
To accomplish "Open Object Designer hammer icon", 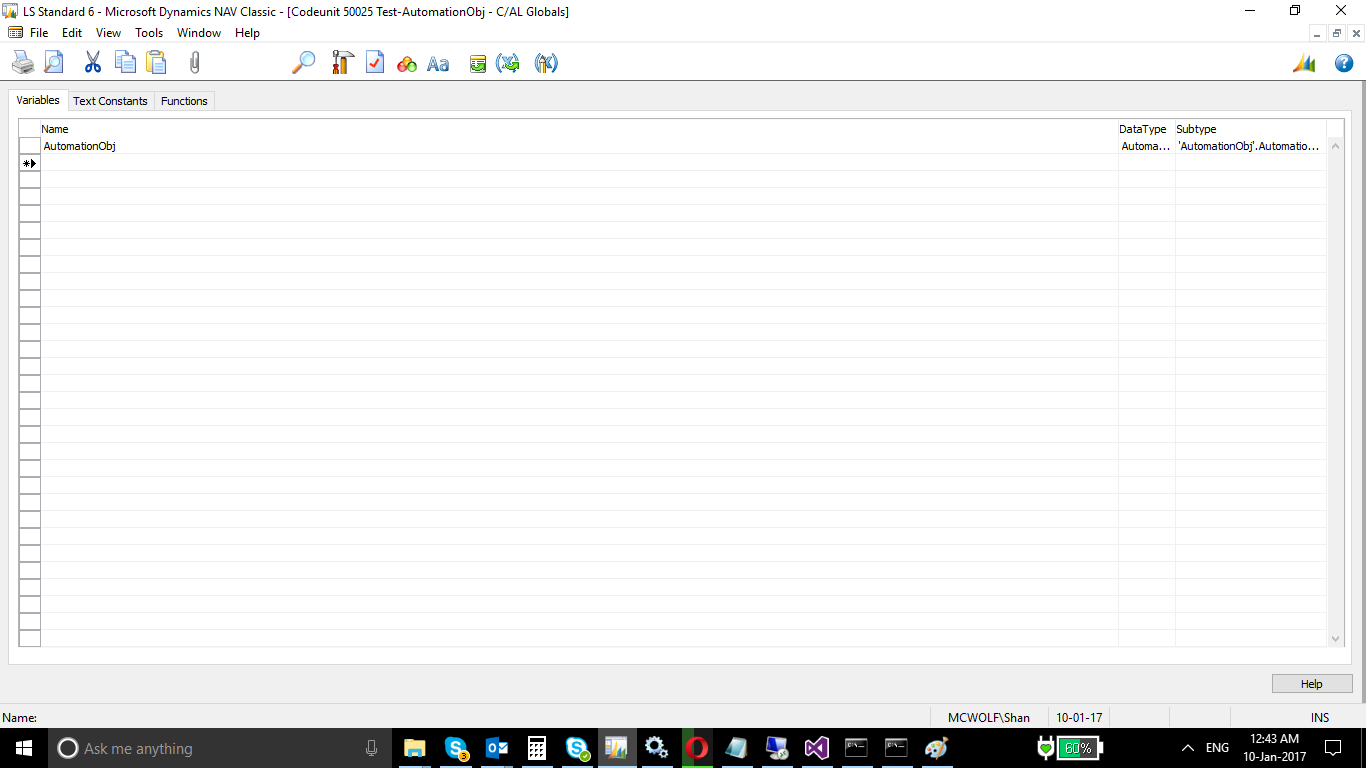I will [342, 63].
